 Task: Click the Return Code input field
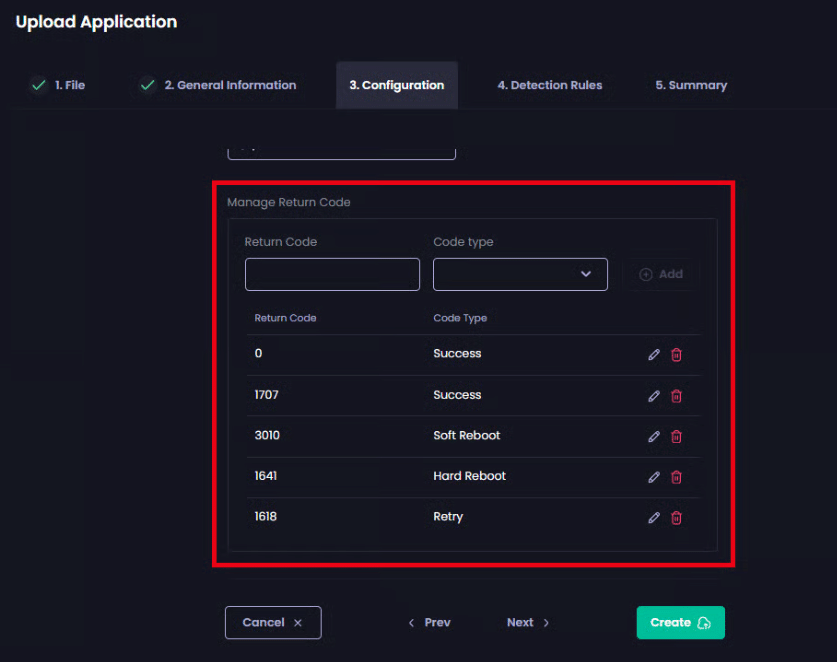[x=332, y=274]
